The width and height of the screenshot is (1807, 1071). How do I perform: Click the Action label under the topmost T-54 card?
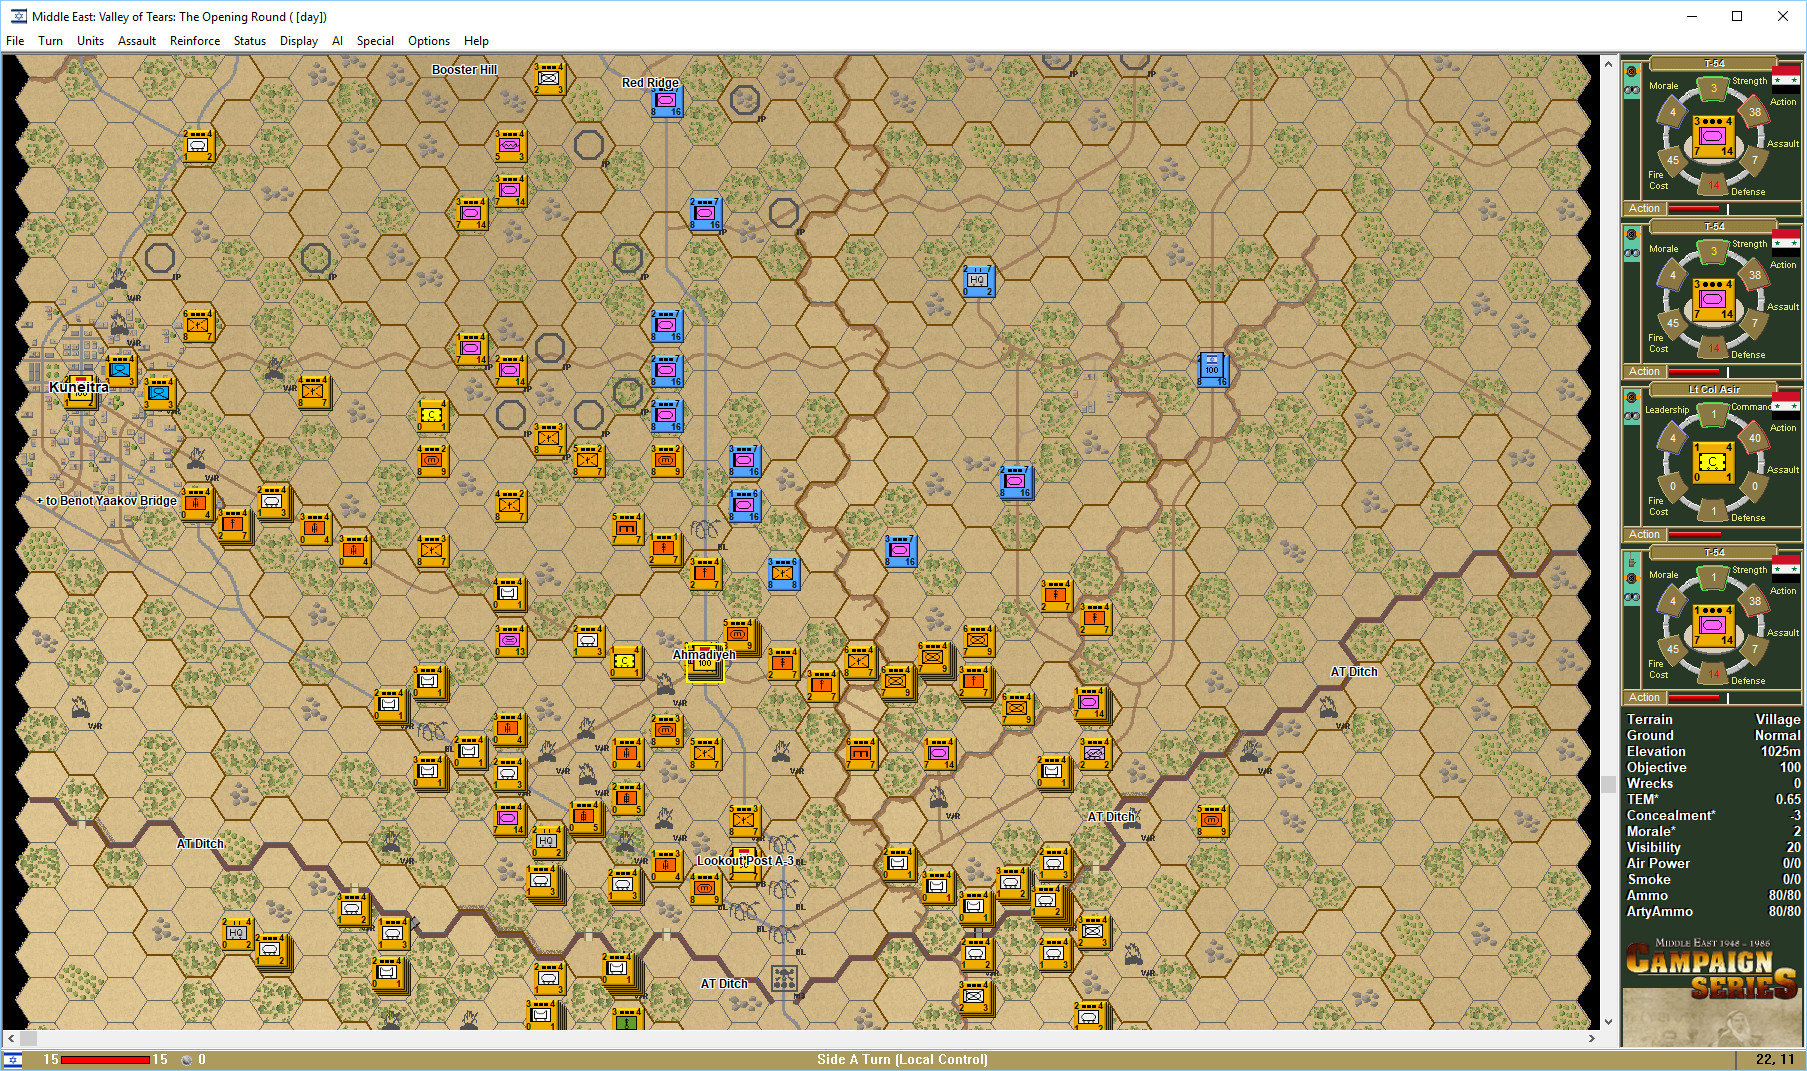[x=1644, y=209]
